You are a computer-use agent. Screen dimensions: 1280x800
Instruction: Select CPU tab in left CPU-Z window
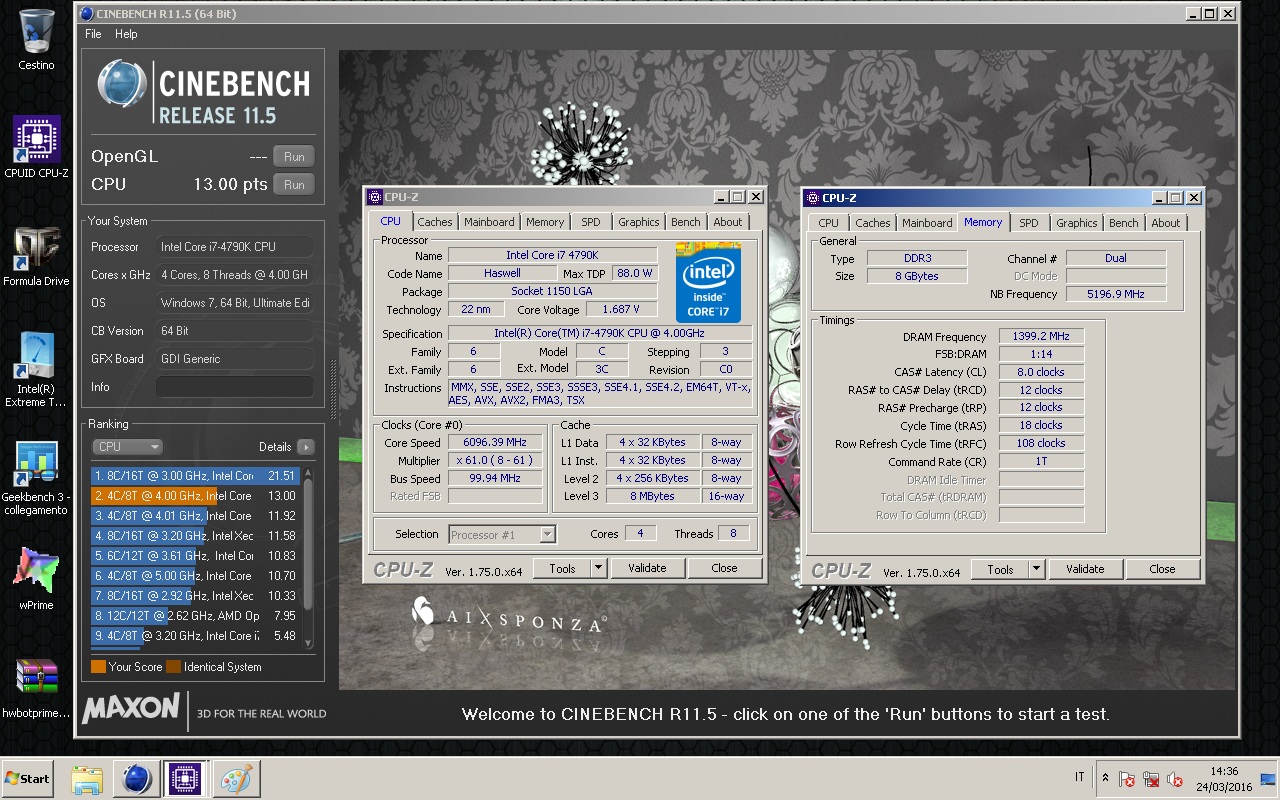click(x=391, y=222)
